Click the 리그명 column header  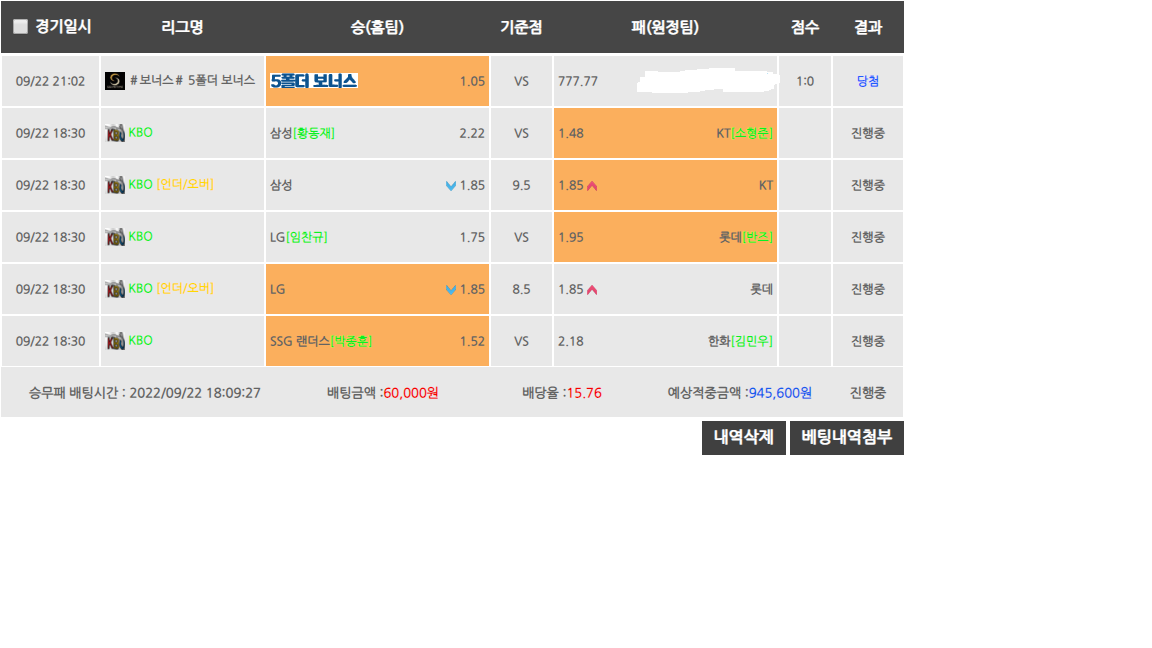pyautogui.click(x=182, y=27)
